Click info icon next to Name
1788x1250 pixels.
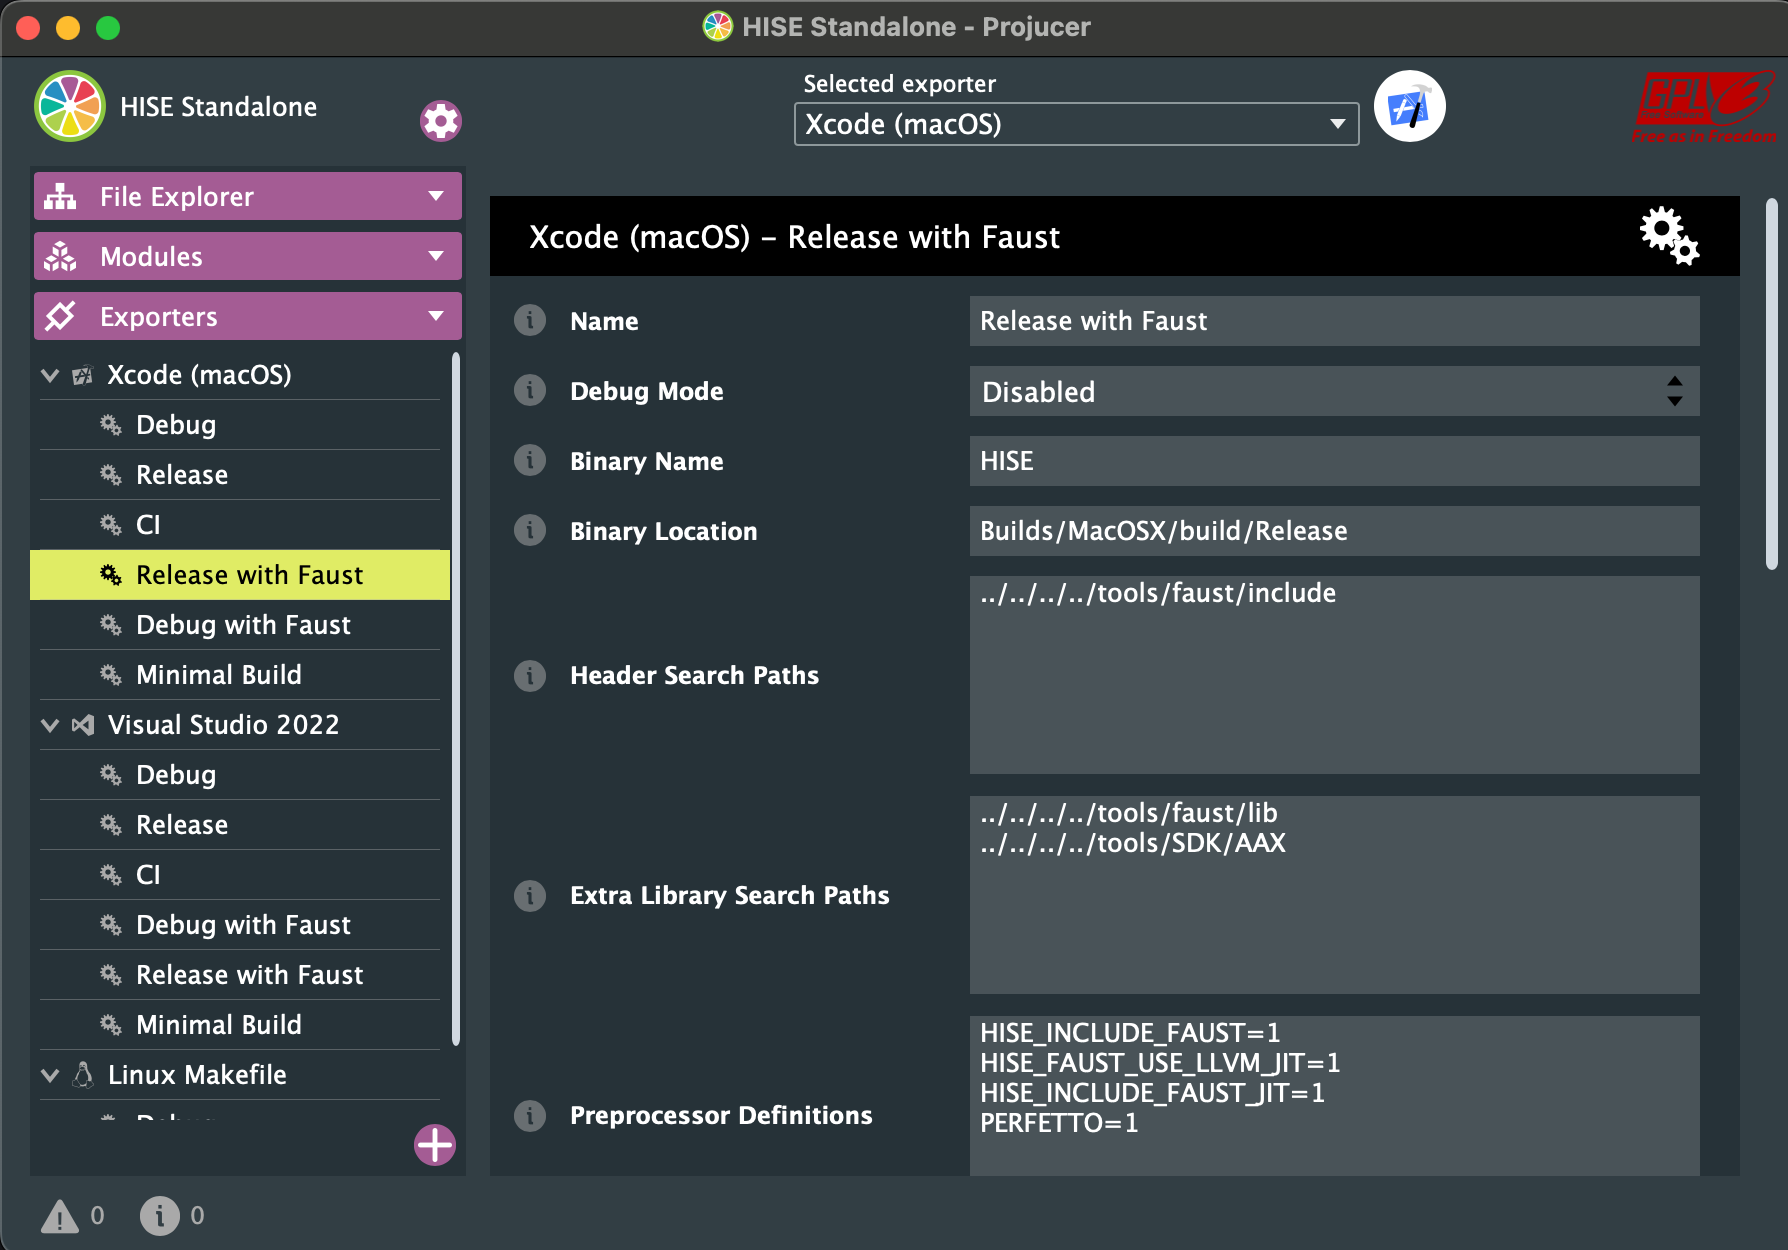point(530,320)
